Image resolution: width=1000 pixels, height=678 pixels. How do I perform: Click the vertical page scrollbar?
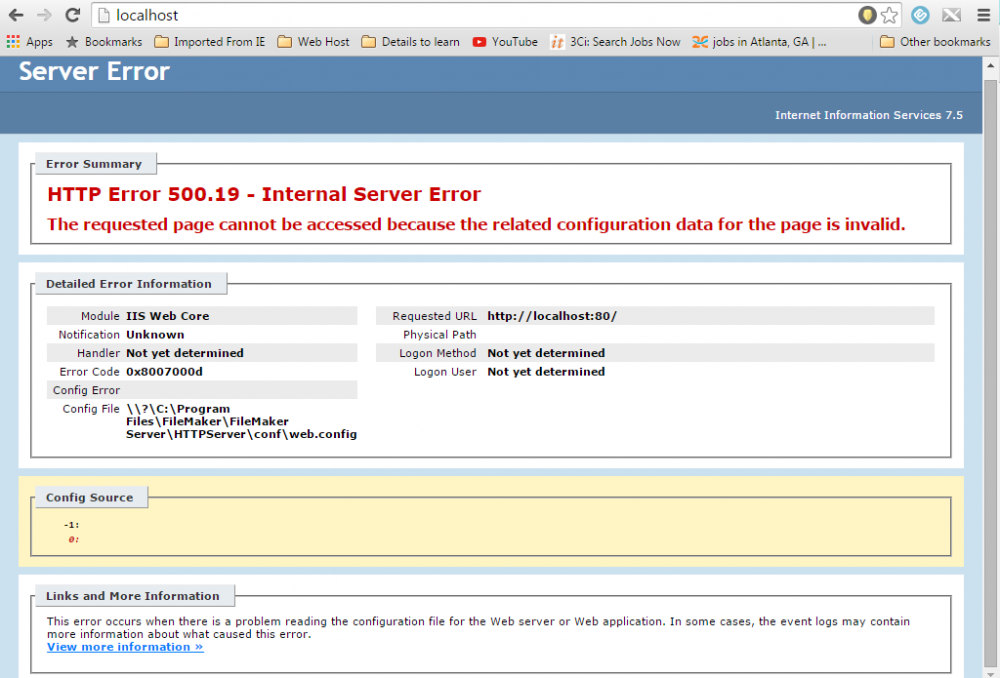992,300
